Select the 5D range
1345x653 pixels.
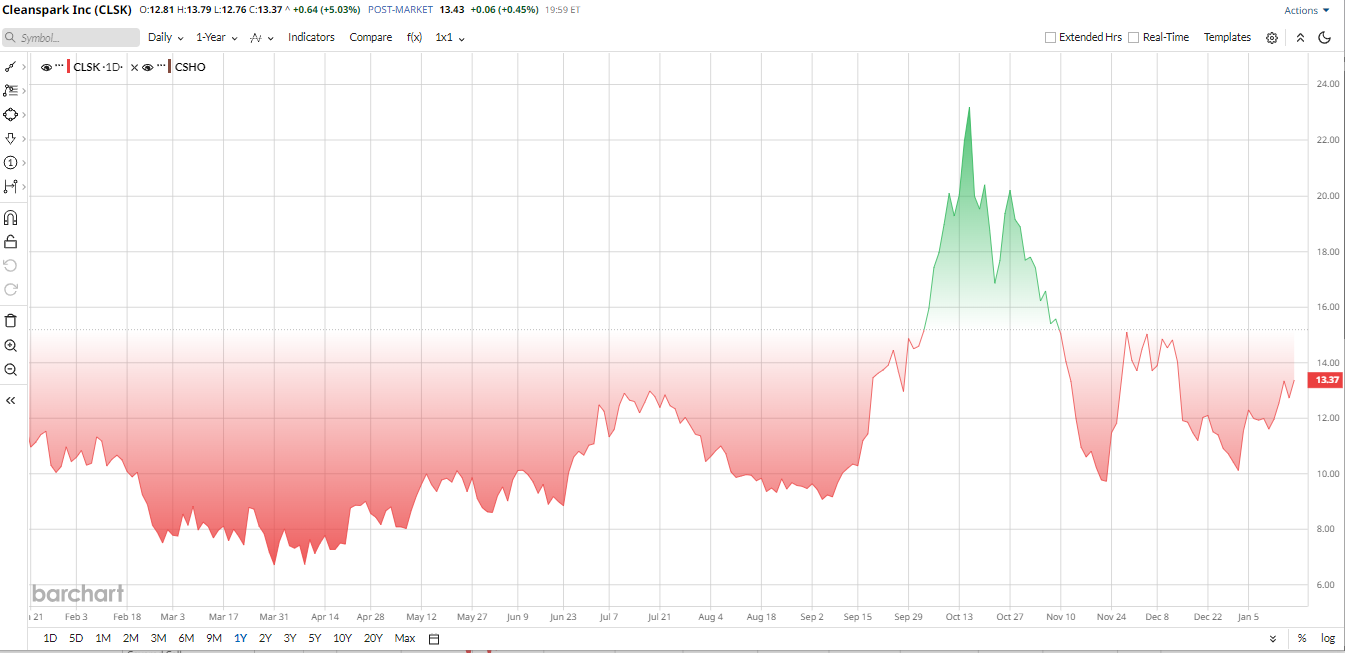[x=76, y=639]
